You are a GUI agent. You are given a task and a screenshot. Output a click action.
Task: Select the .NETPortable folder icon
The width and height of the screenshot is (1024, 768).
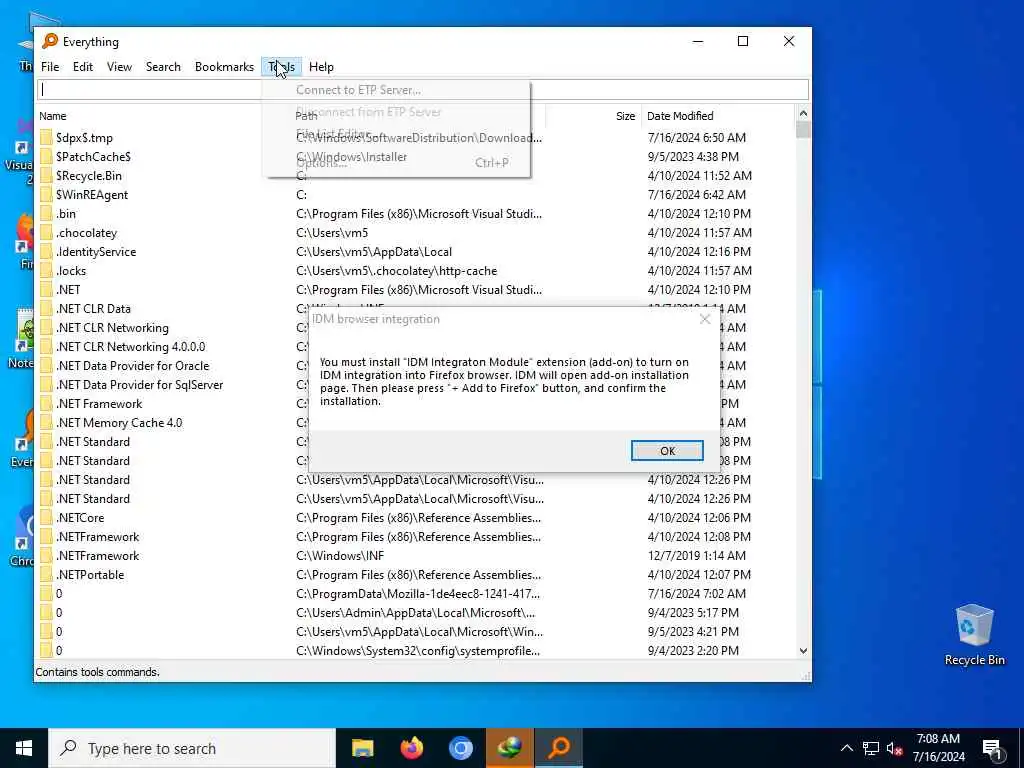(x=46, y=575)
